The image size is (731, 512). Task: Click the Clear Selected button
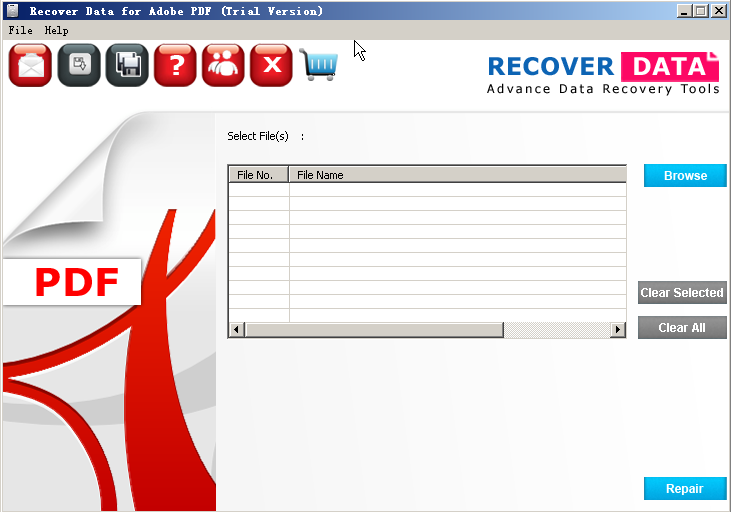(682, 292)
